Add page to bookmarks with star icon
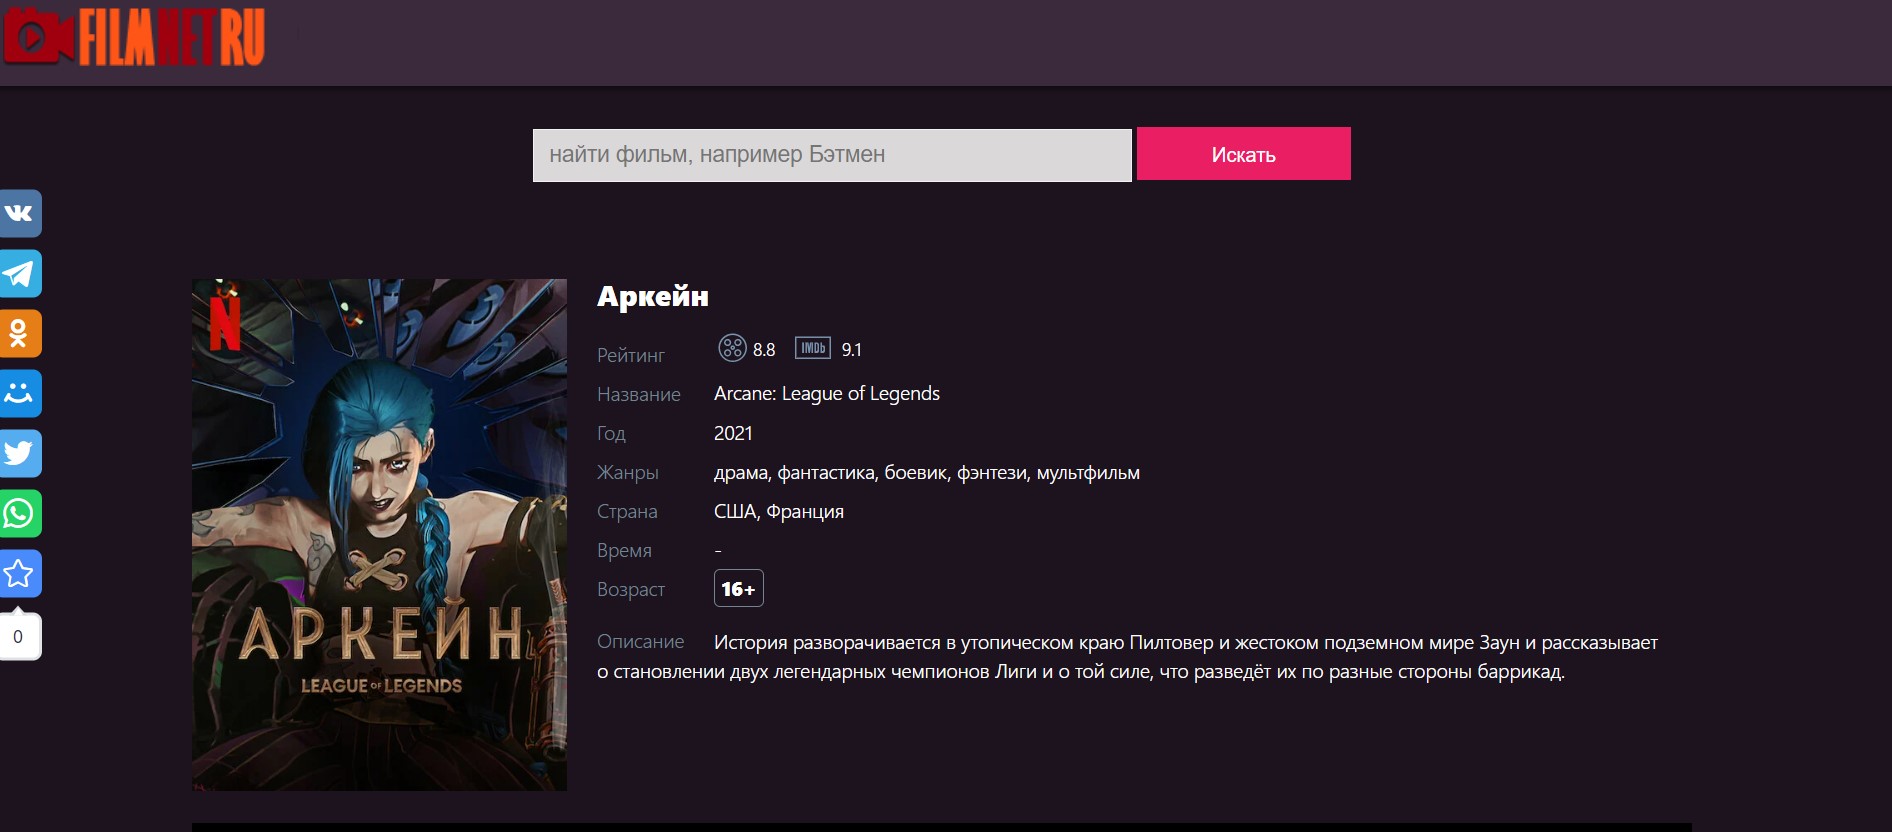The width and height of the screenshot is (1892, 832). pos(20,573)
